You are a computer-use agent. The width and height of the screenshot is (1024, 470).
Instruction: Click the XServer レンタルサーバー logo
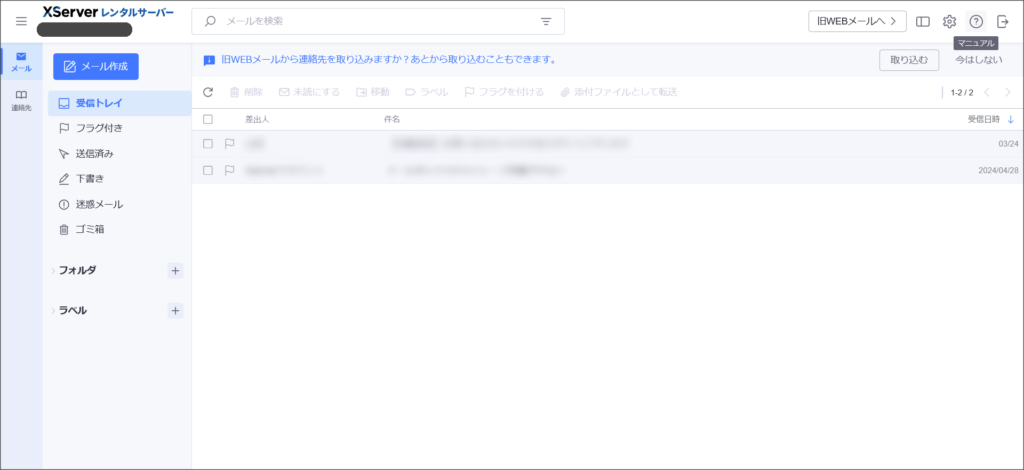[108, 12]
